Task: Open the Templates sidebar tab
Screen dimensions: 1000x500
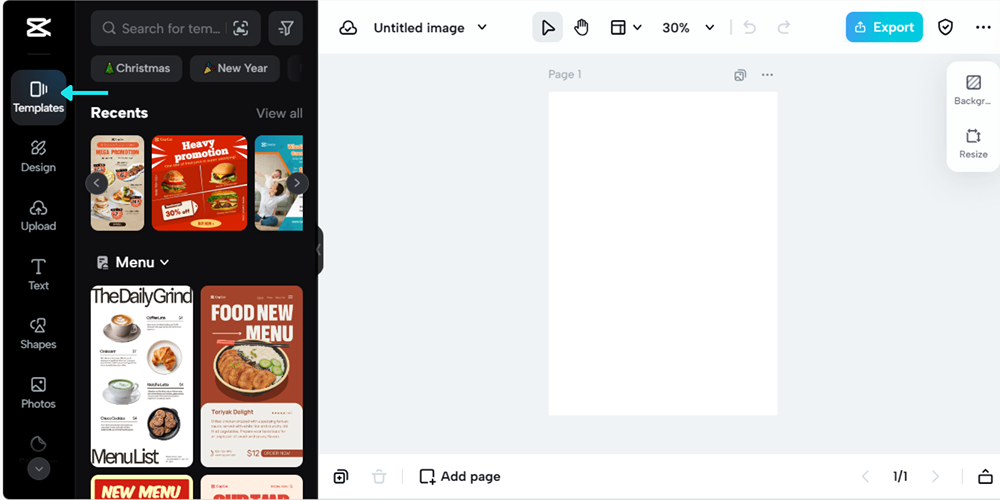Action: [38, 98]
